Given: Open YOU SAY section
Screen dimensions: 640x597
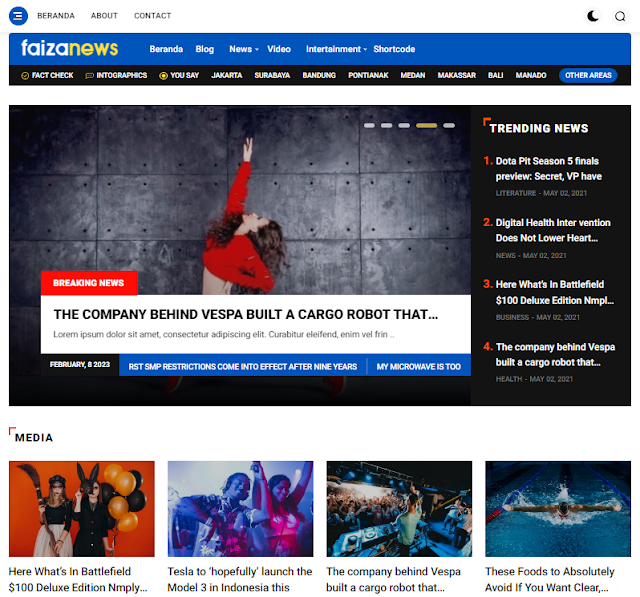Looking at the screenshot, I should [184, 75].
